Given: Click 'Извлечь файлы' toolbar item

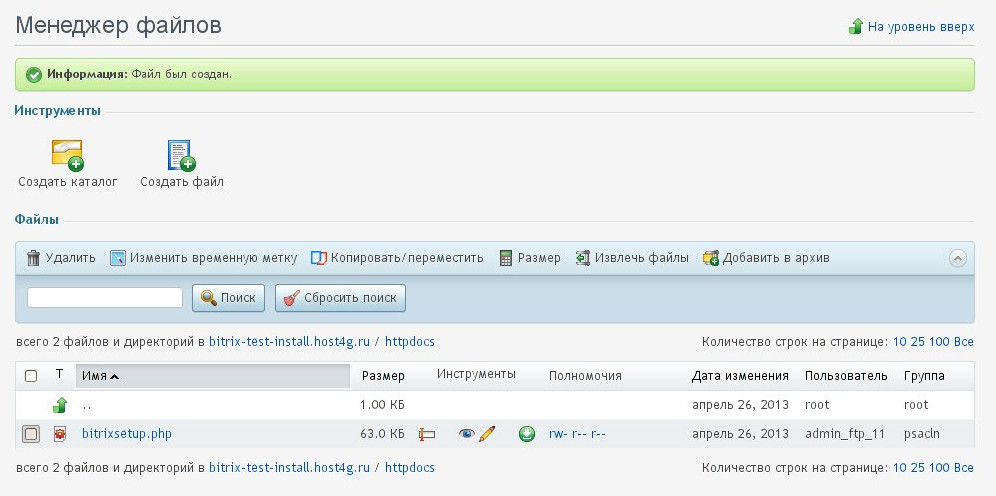Looking at the screenshot, I should coord(642,258).
